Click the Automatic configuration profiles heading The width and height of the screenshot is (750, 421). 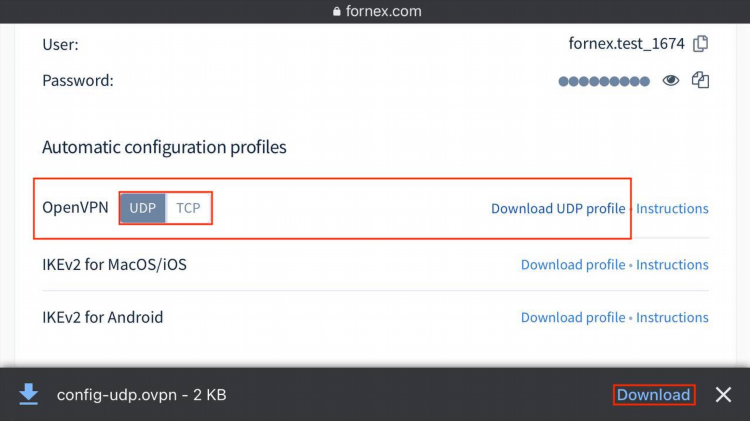164,147
